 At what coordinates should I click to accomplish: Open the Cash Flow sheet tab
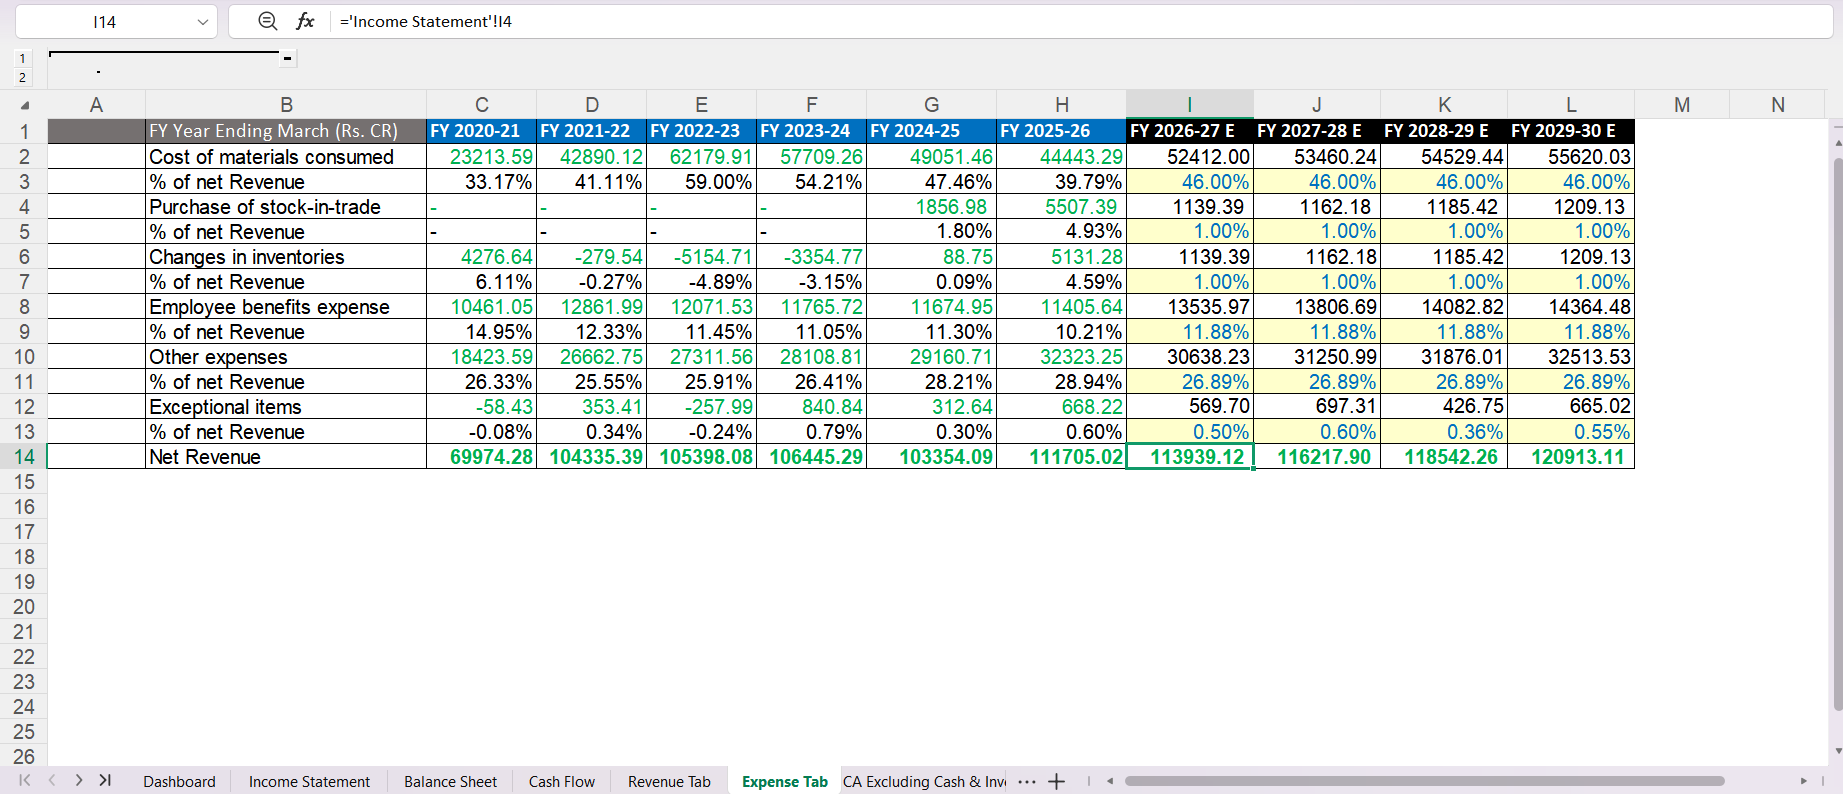(561, 782)
